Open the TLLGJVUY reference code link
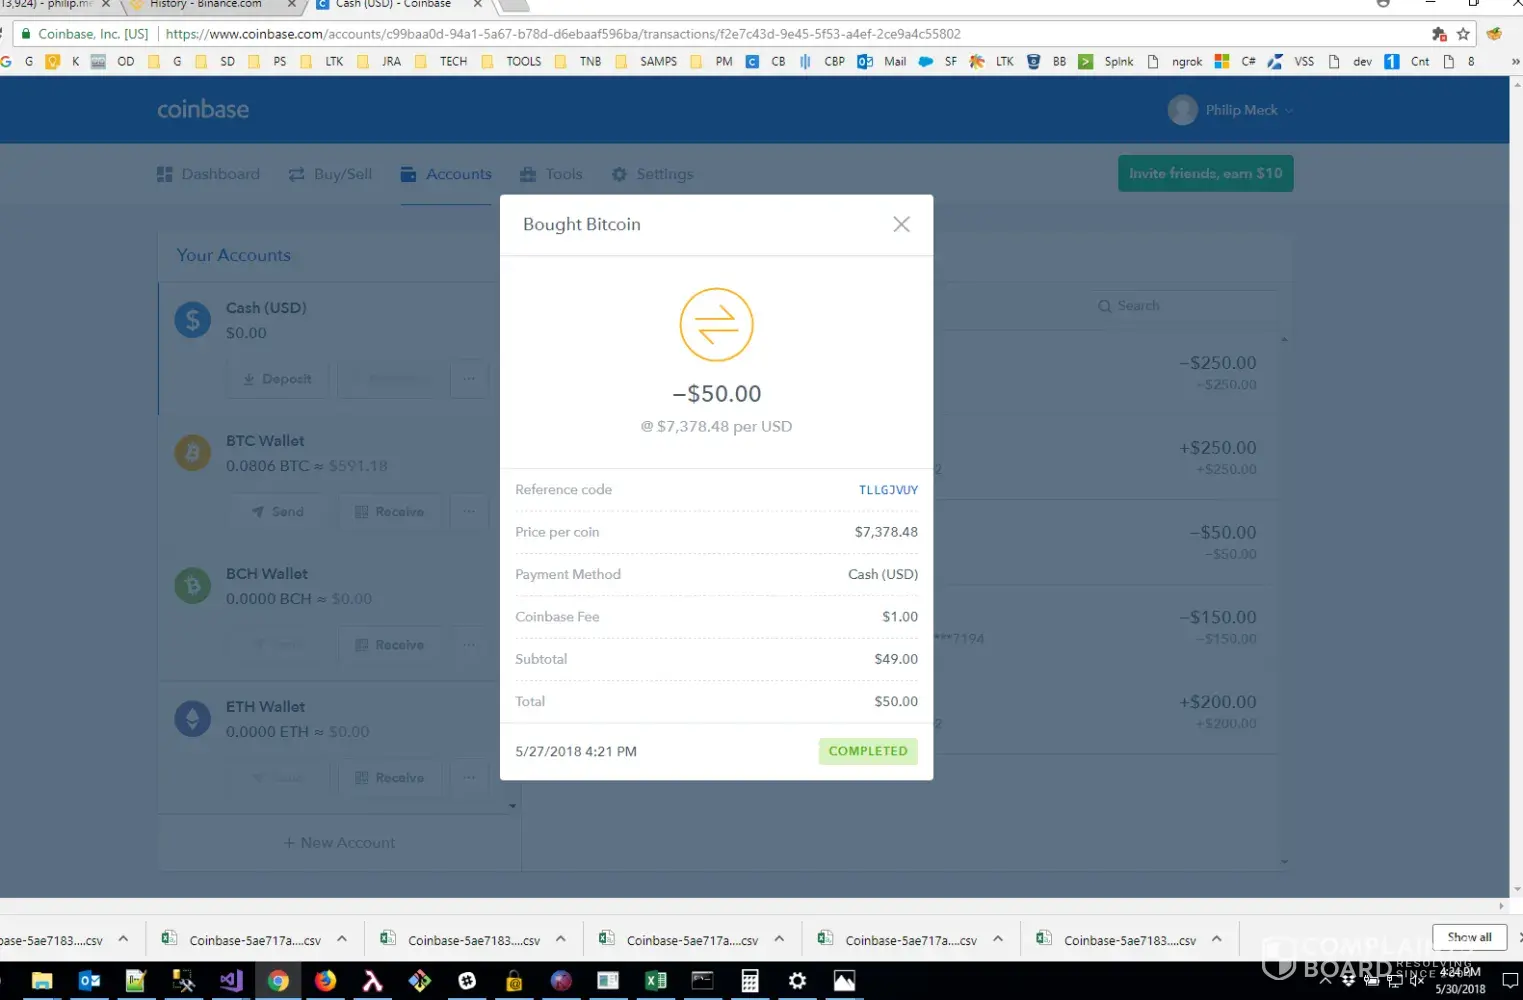Viewport: 1523px width, 1000px height. (888, 490)
